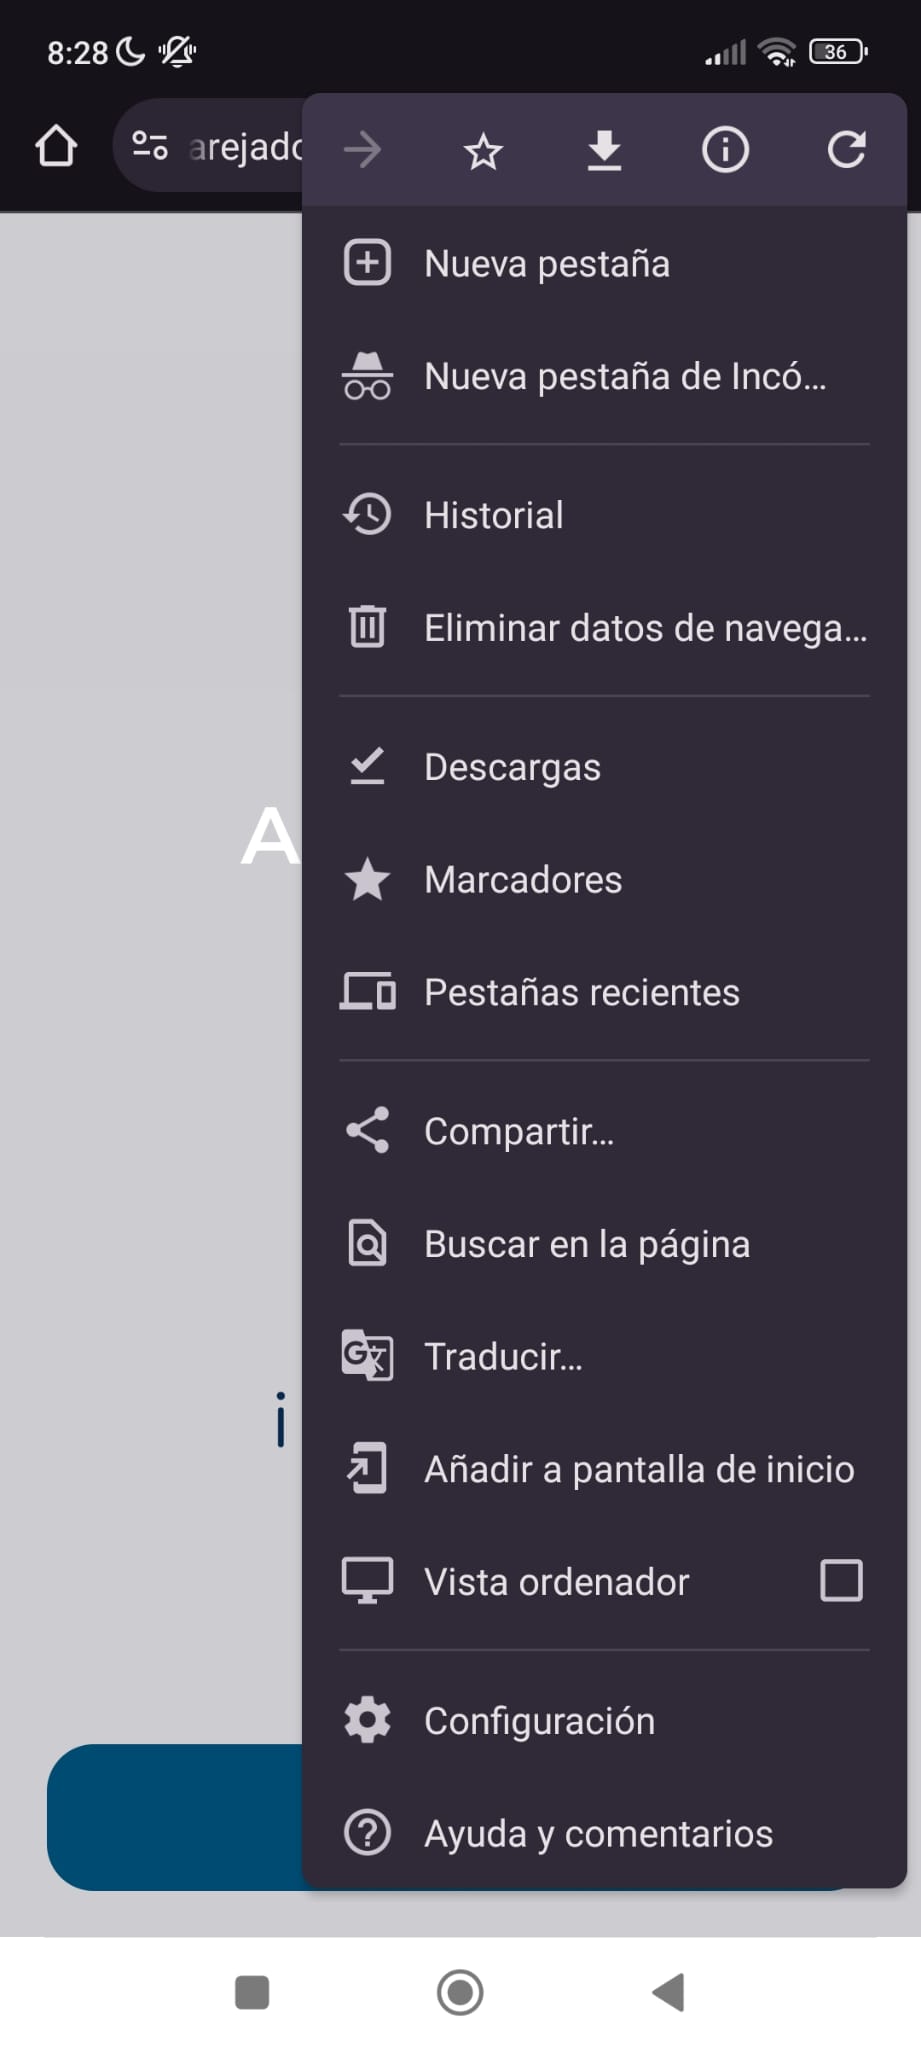Image resolution: width=921 pixels, height=2048 pixels.
Task: Reload the page with refresh icon
Action: [846, 151]
